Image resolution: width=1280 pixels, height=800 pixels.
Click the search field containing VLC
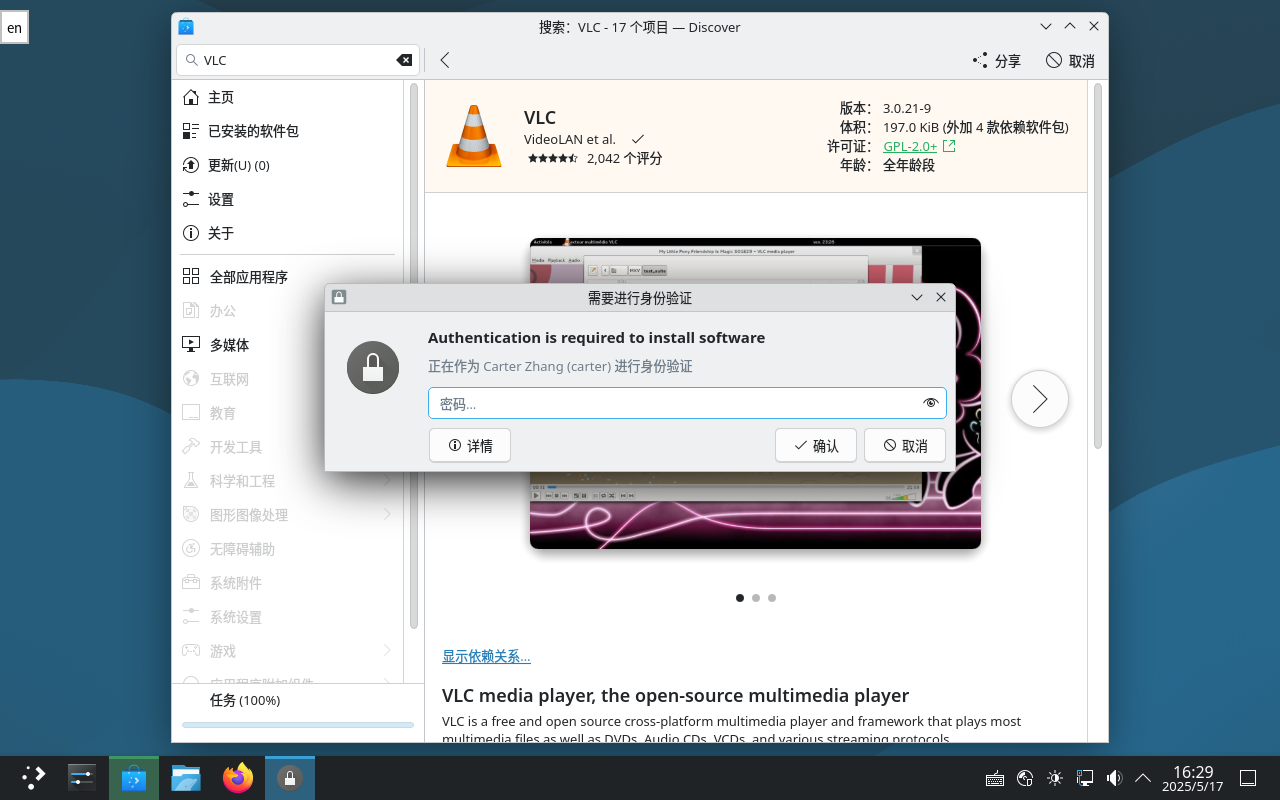point(297,60)
